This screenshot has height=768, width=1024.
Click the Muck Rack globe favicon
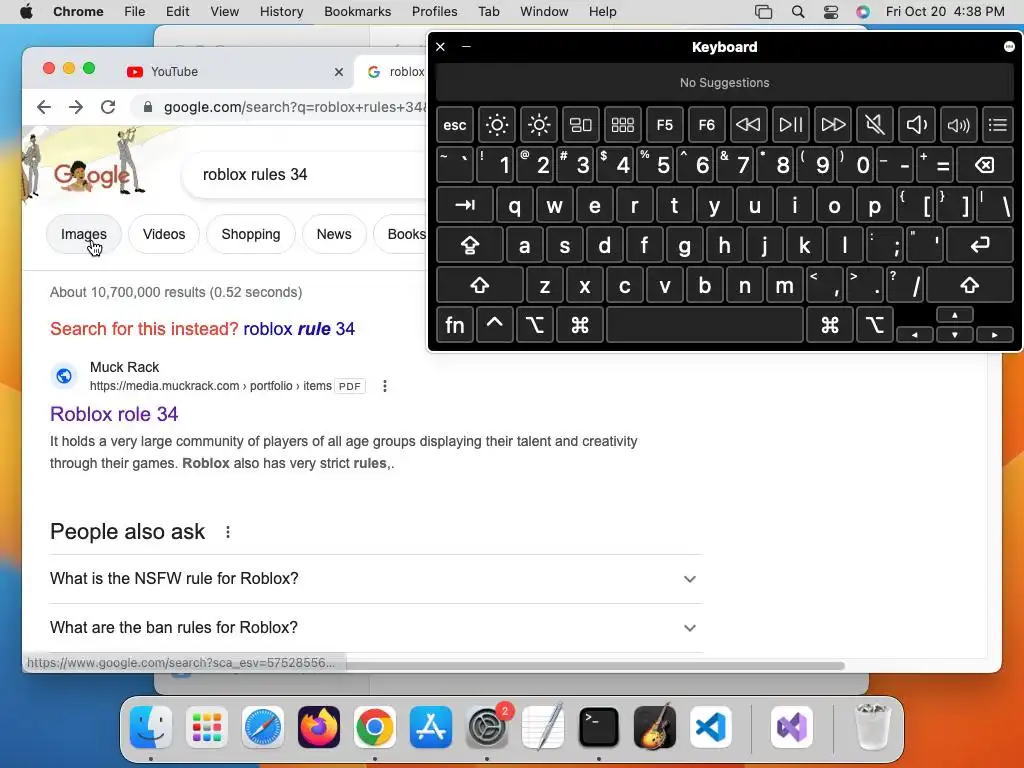point(64,376)
